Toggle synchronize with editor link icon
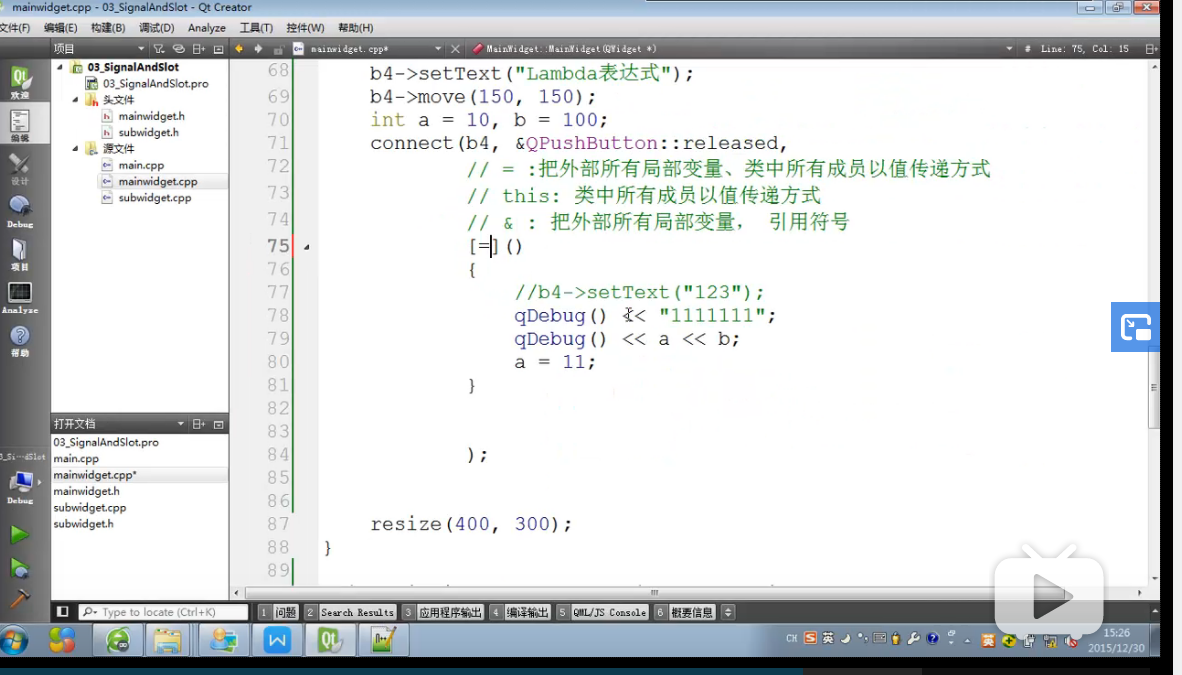The height and width of the screenshot is (675, 1182). (179, 48)
